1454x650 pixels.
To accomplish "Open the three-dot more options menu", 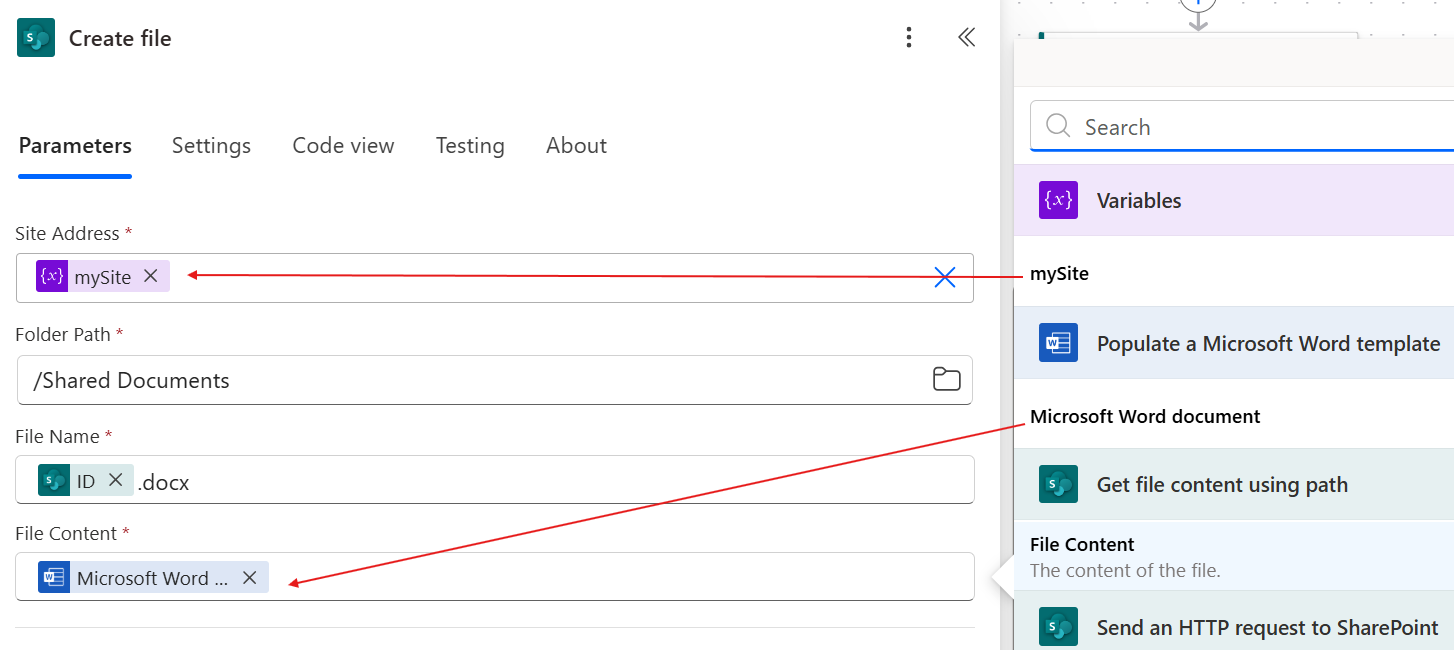I will (908, 38).
